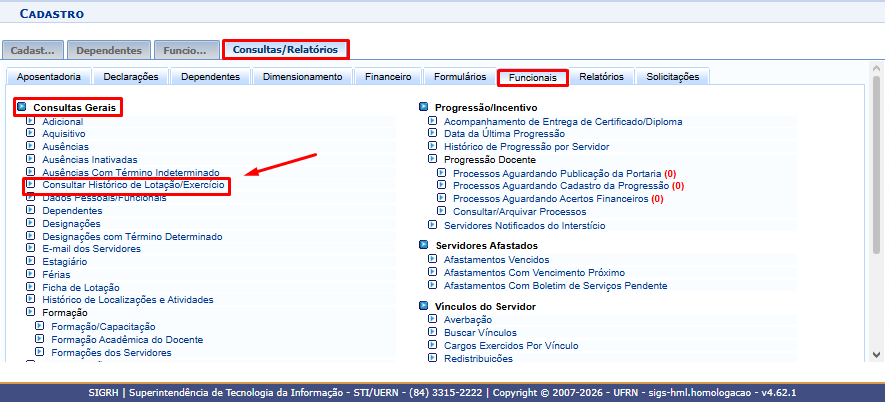Click the arrow icon beside Adicional

(x=31, y=121)
